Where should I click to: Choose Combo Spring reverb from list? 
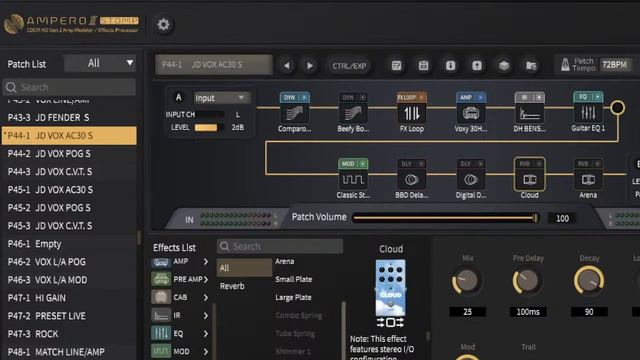299,316
